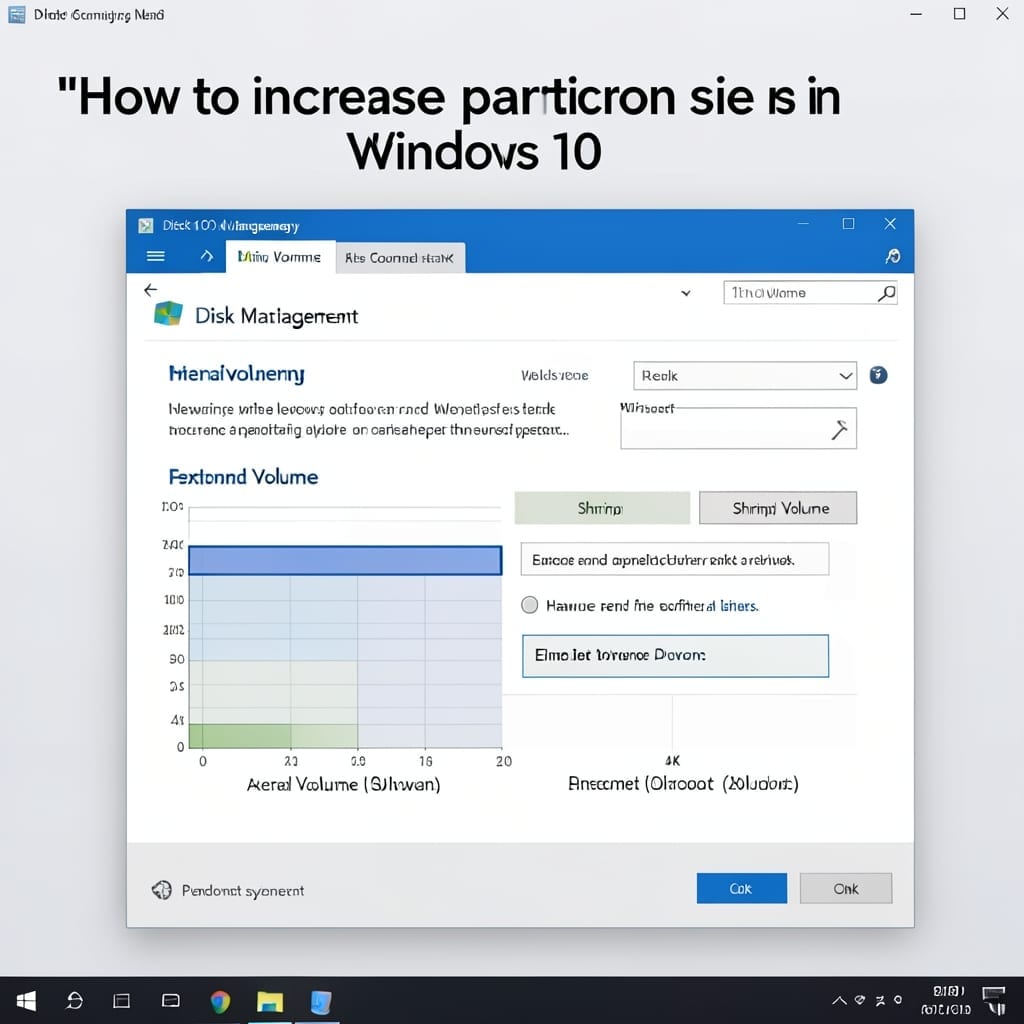
Task: Click the blue 'Cok' button
Action: point(741,888)
